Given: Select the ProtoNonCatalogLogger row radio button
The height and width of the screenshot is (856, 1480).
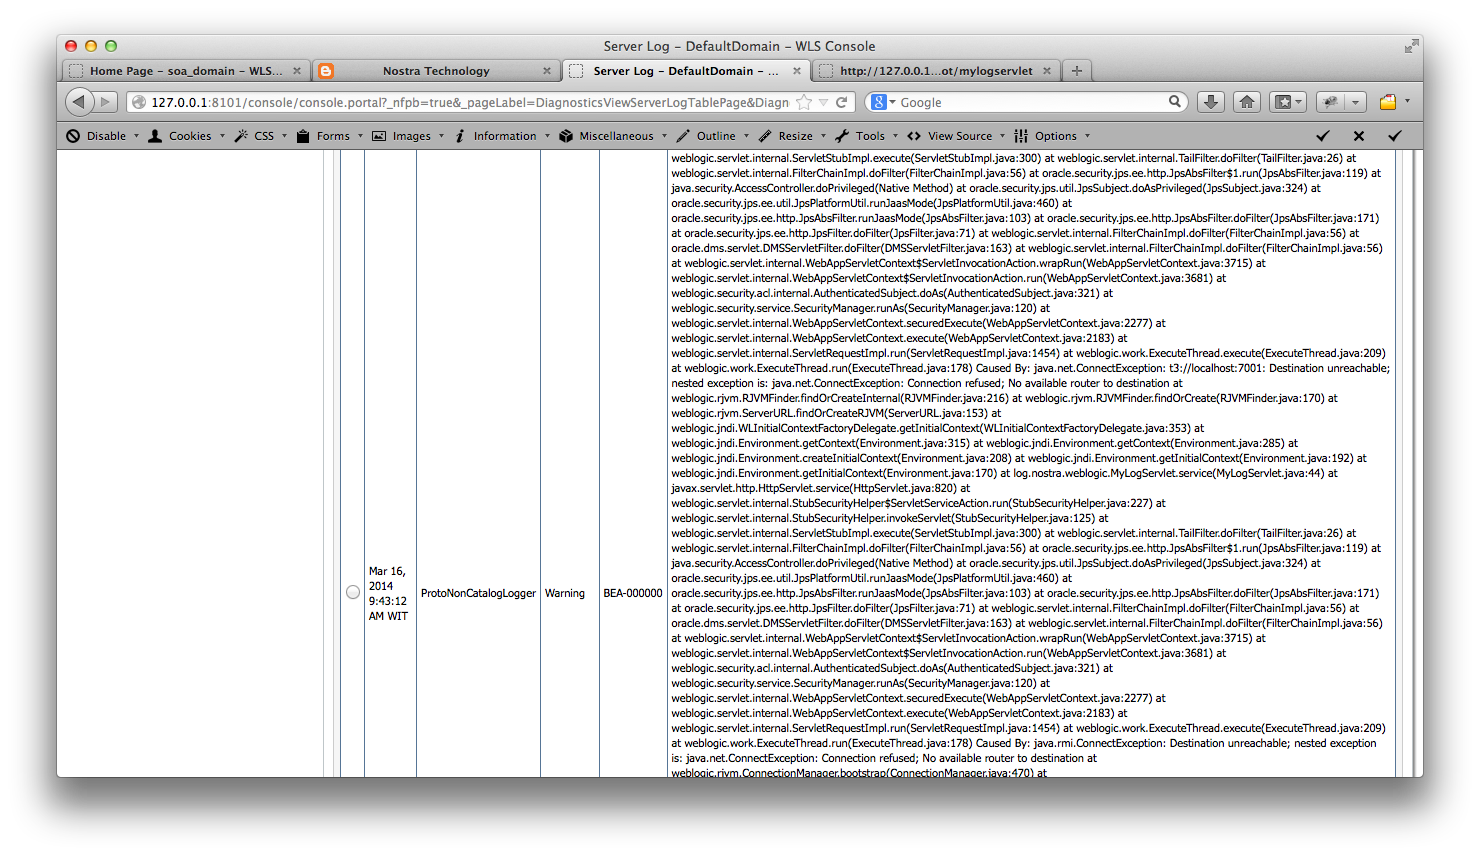Looking at the screenshot, I should pyautogui.click(x=353, y=592).
